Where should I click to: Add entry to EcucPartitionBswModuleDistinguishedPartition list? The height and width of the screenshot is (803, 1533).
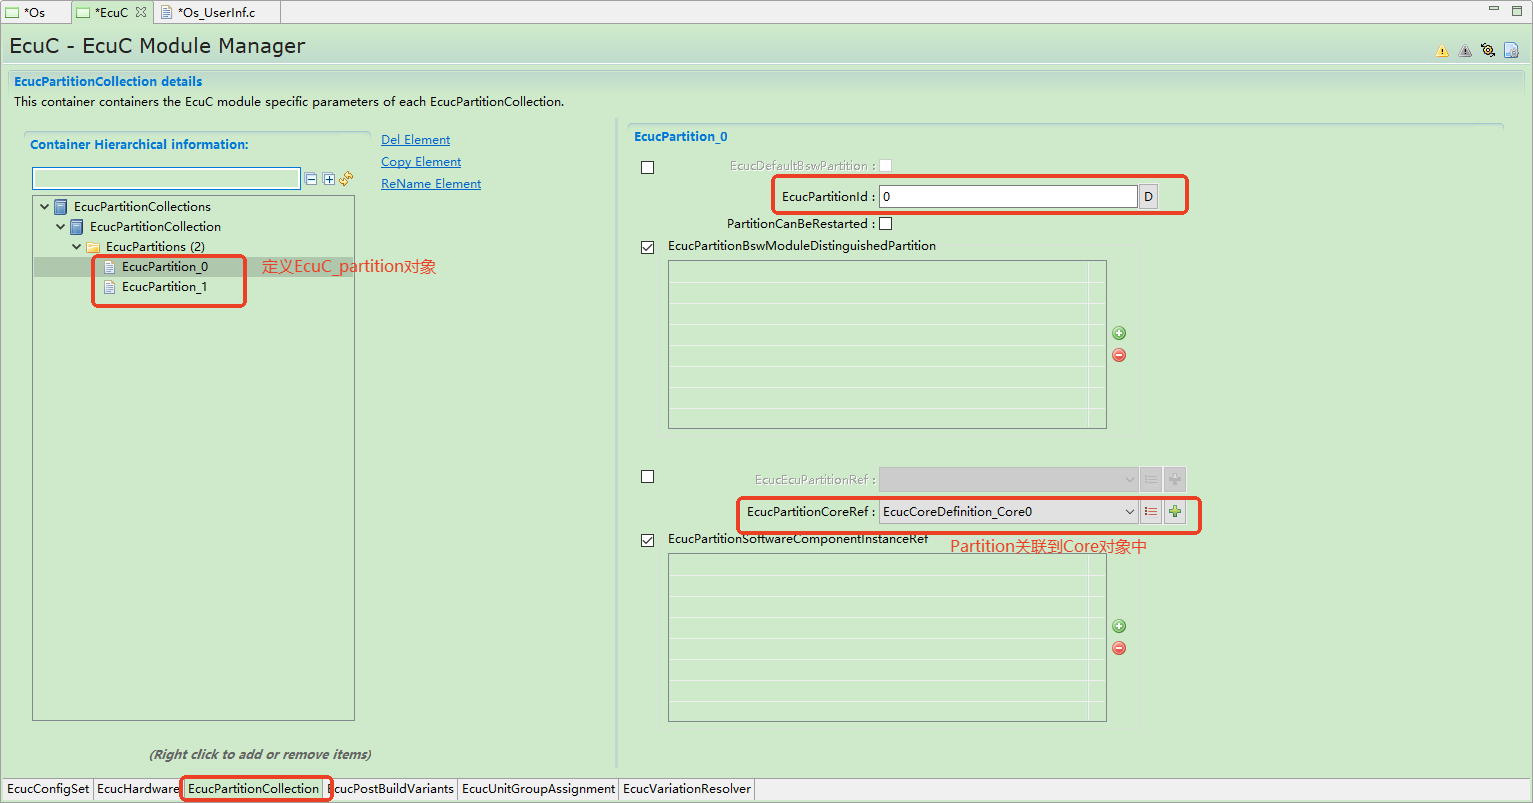(1119, 333)
